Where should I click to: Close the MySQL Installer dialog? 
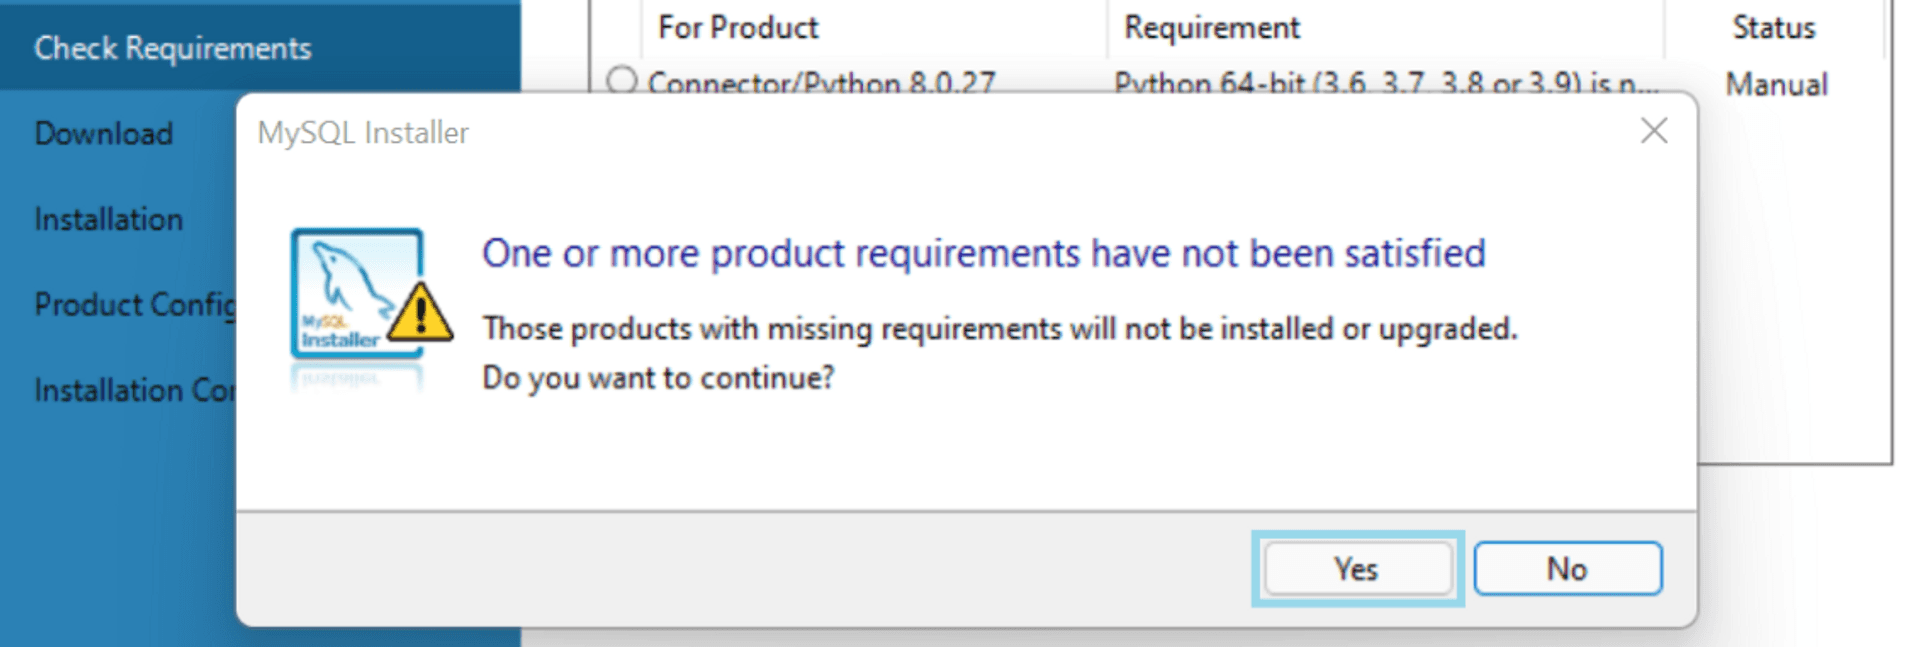1654,131
